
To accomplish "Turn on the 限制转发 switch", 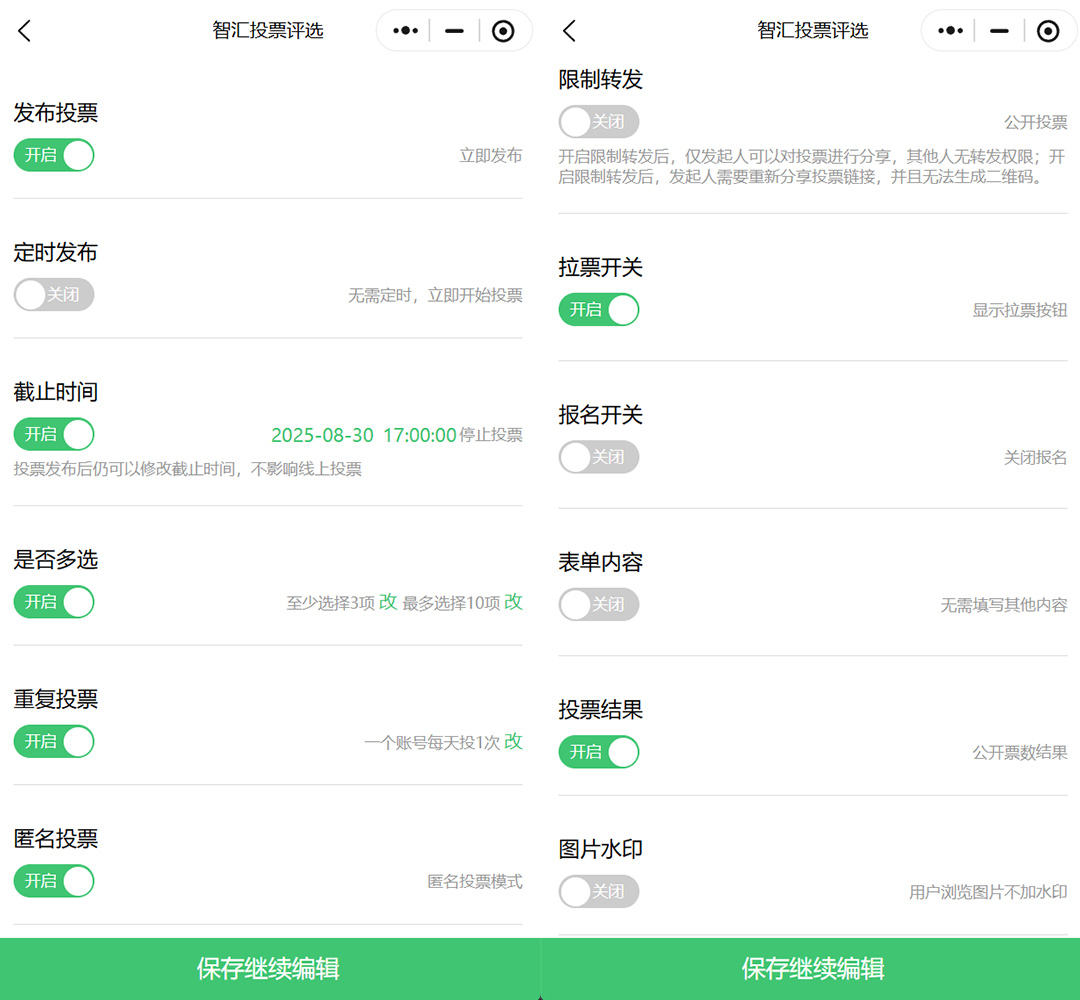I will [x=598, y=122].
